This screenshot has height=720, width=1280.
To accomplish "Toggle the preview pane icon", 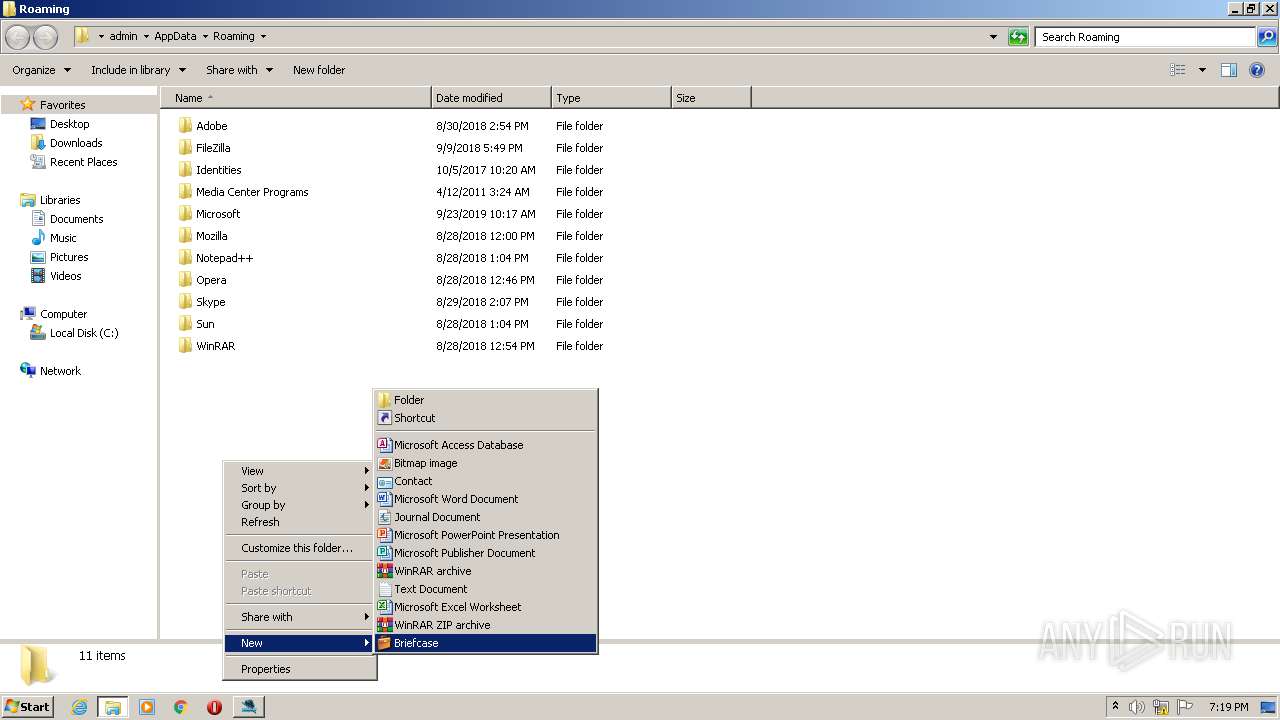I will coord(1229,70).
